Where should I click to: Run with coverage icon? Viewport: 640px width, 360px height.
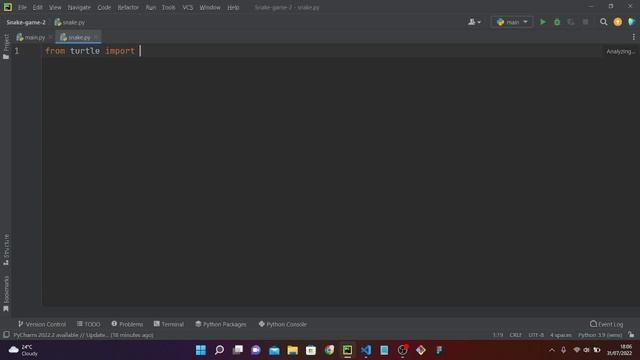[571, 22]
